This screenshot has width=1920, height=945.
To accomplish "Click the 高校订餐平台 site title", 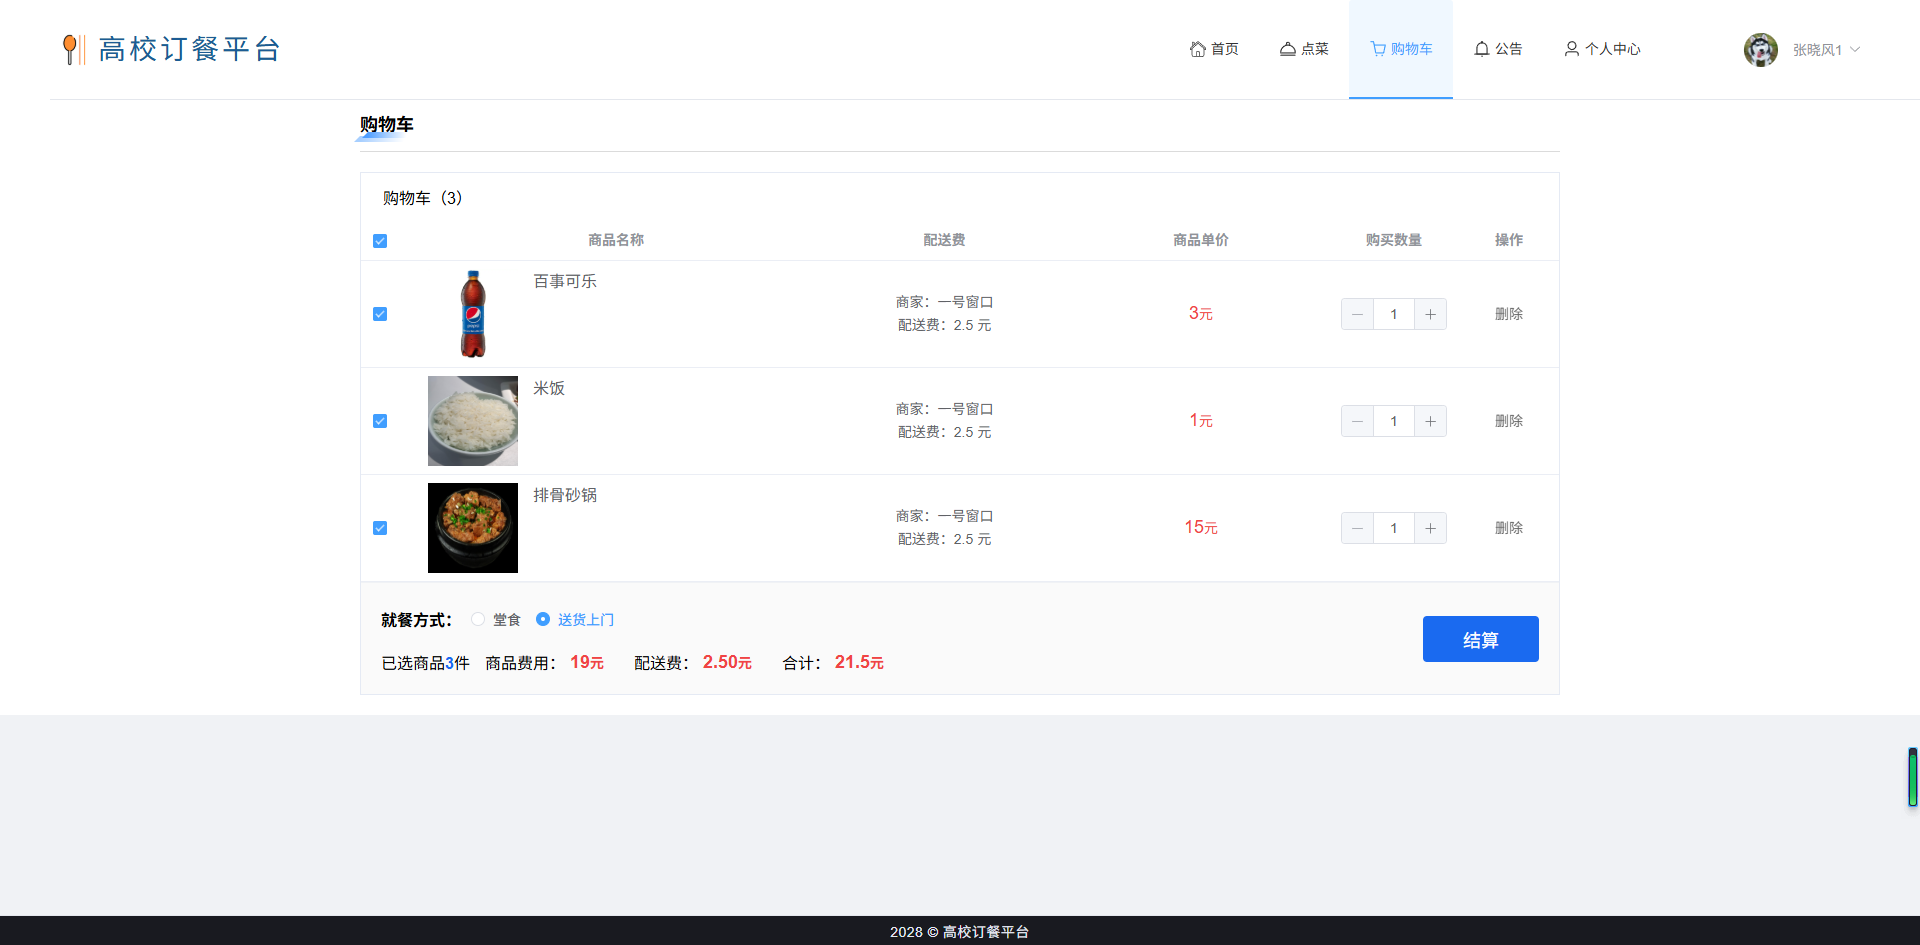I will [190, 49].
